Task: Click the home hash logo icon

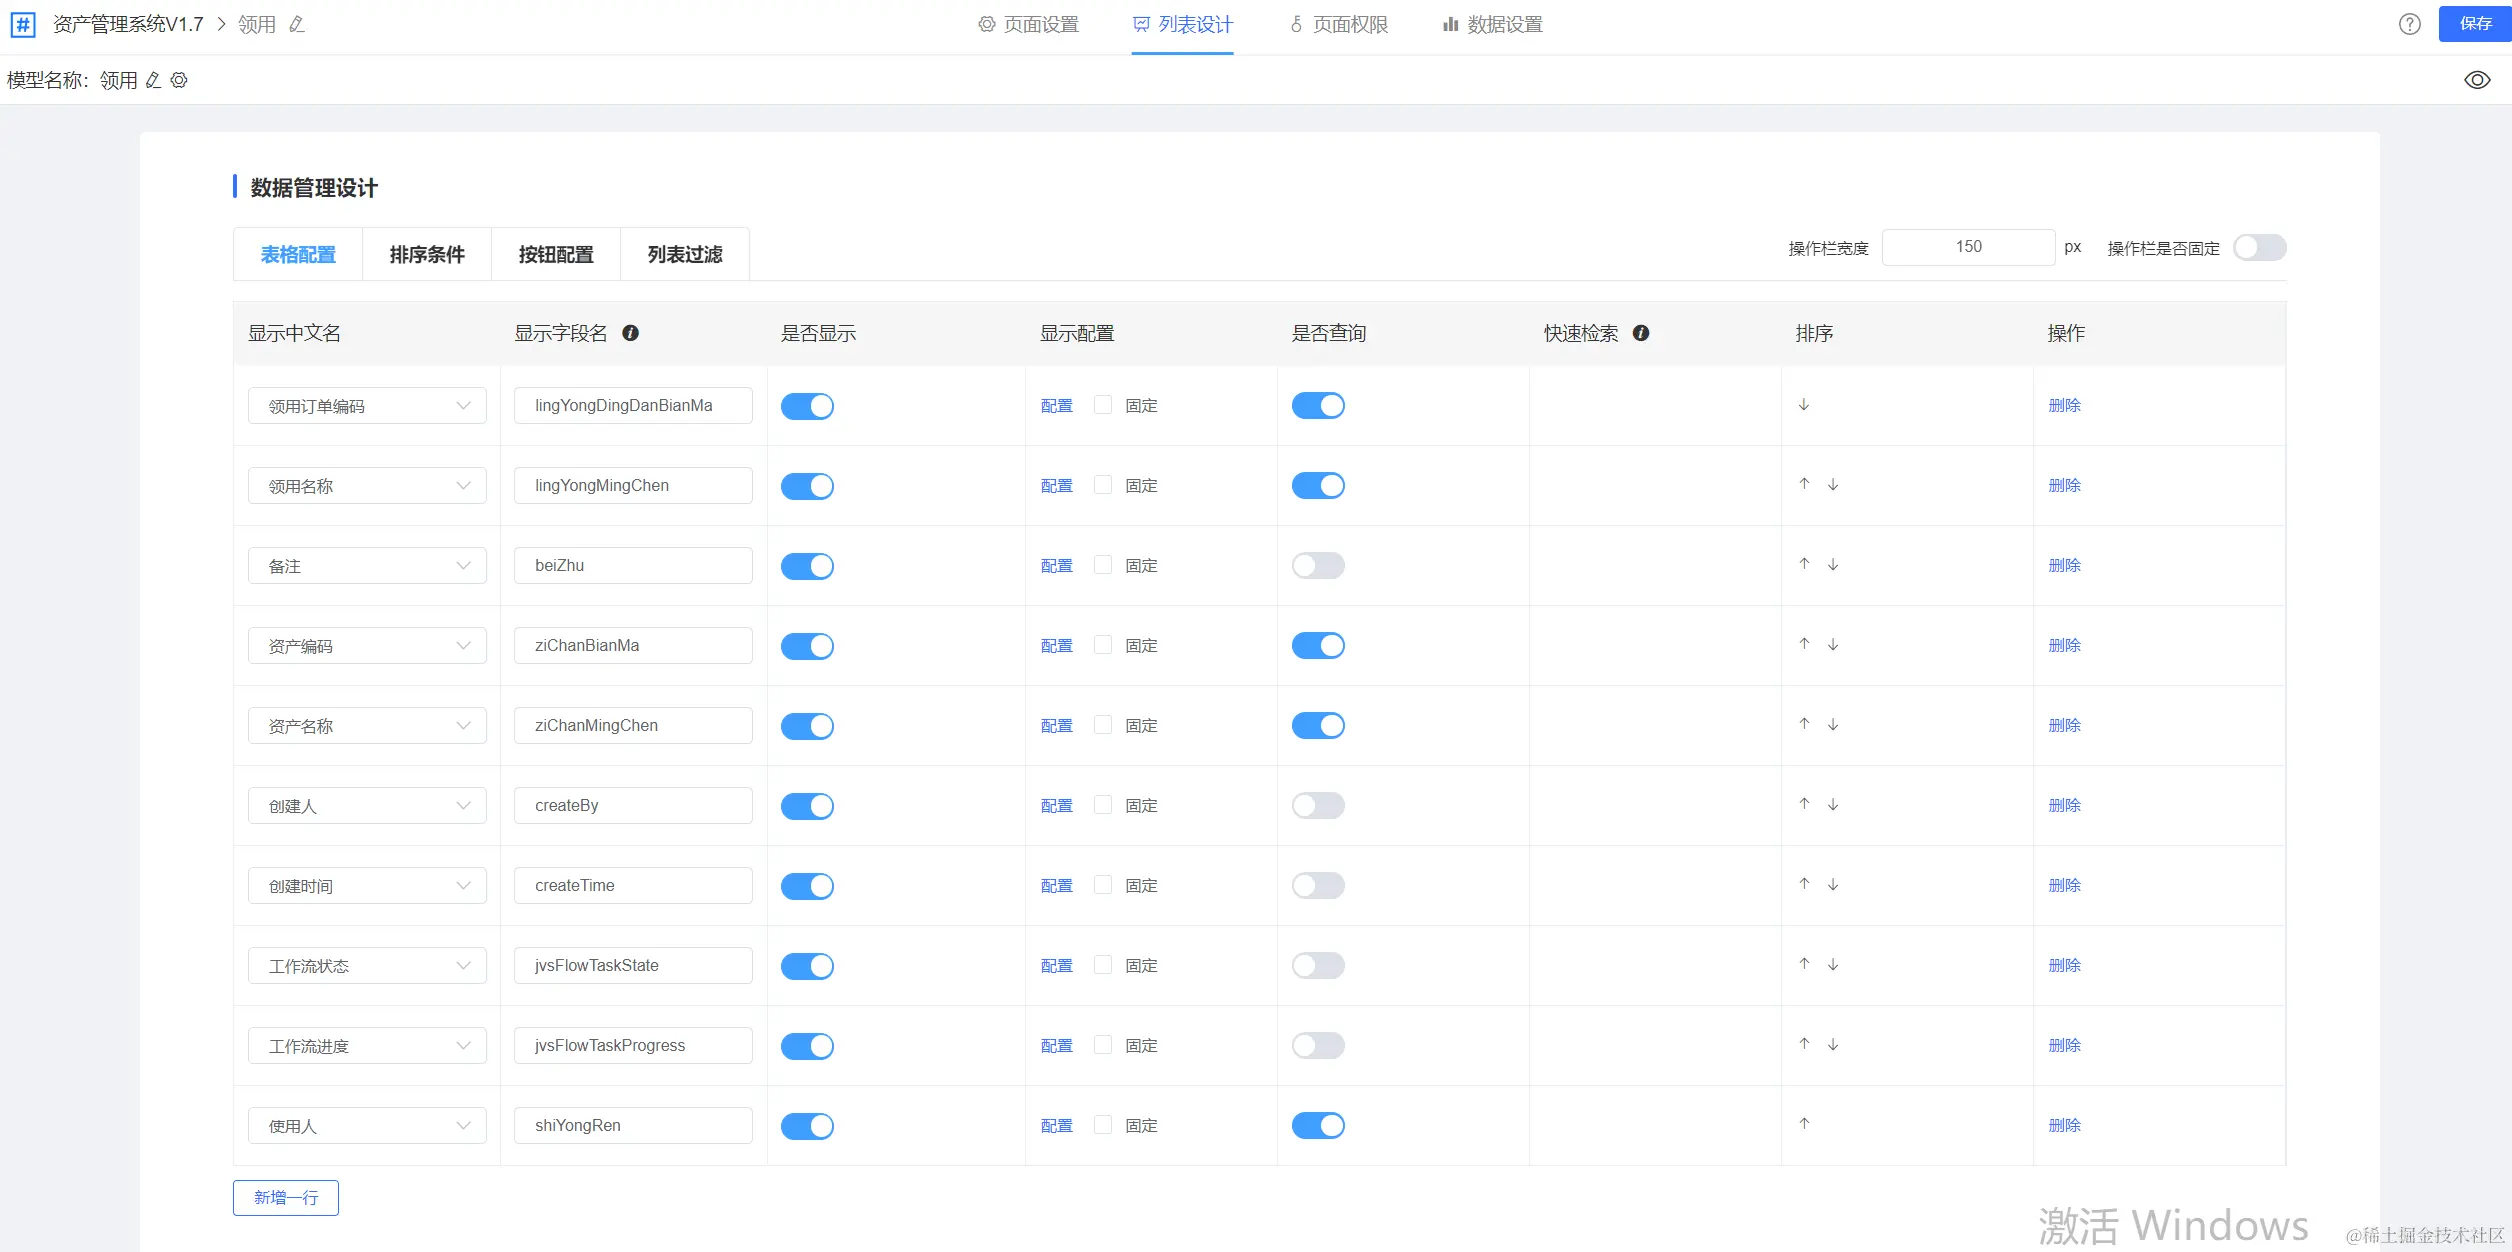Action: (23, 24)
